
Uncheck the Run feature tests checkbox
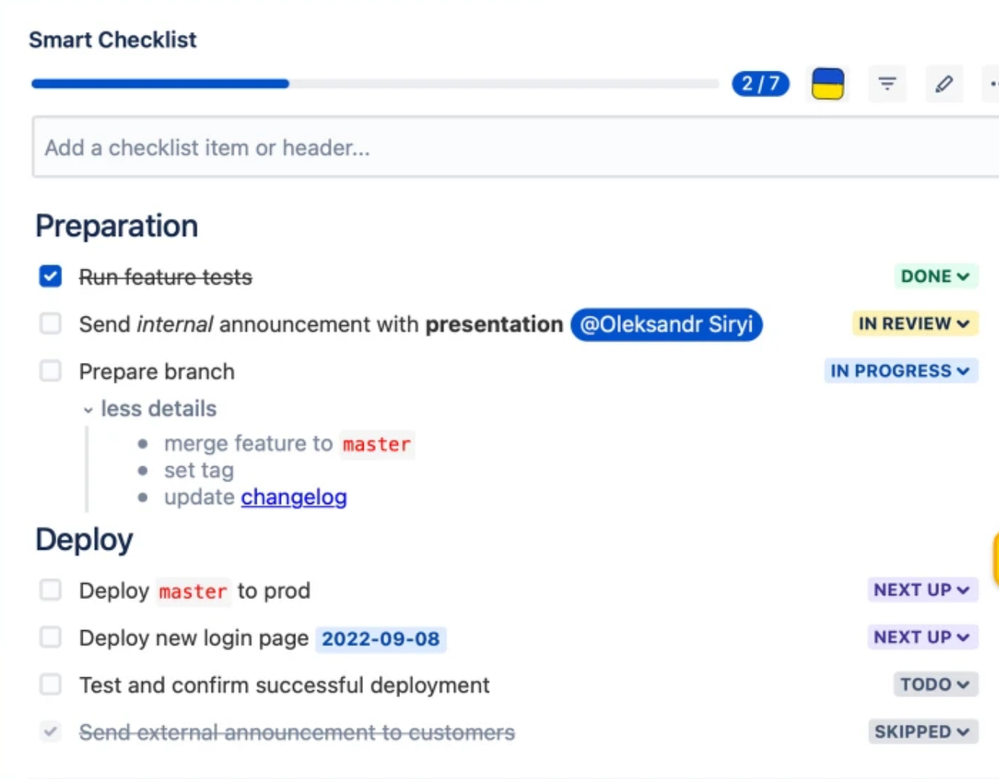pos(50,276)
